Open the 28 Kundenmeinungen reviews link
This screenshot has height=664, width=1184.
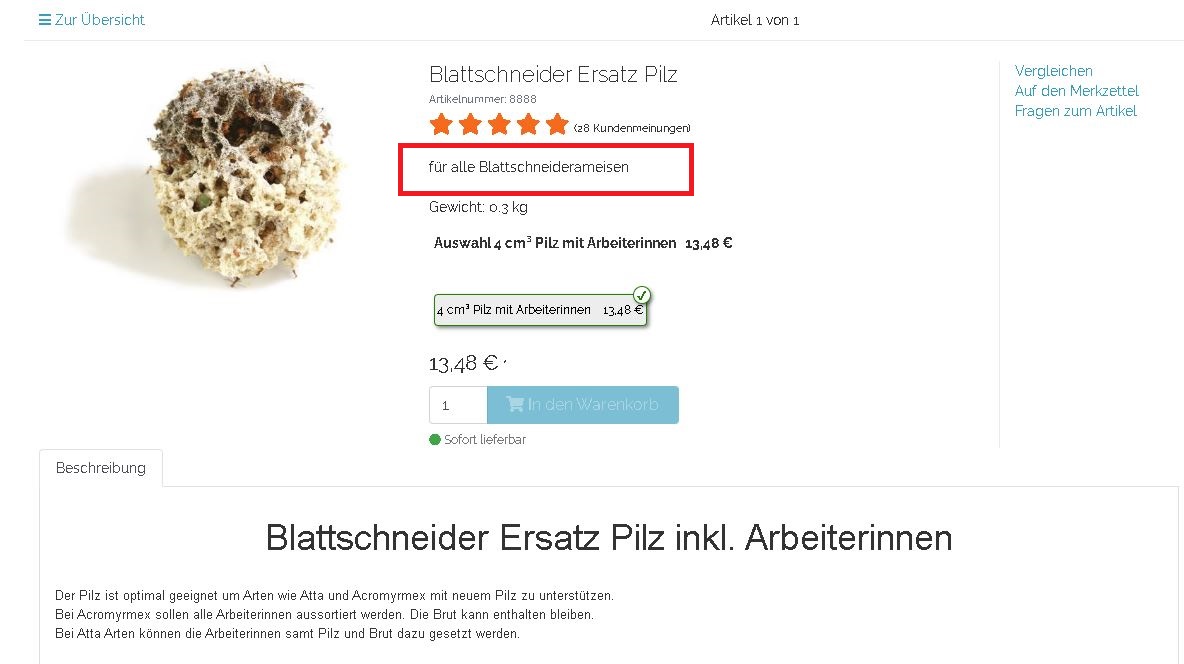tap(632, 128)
